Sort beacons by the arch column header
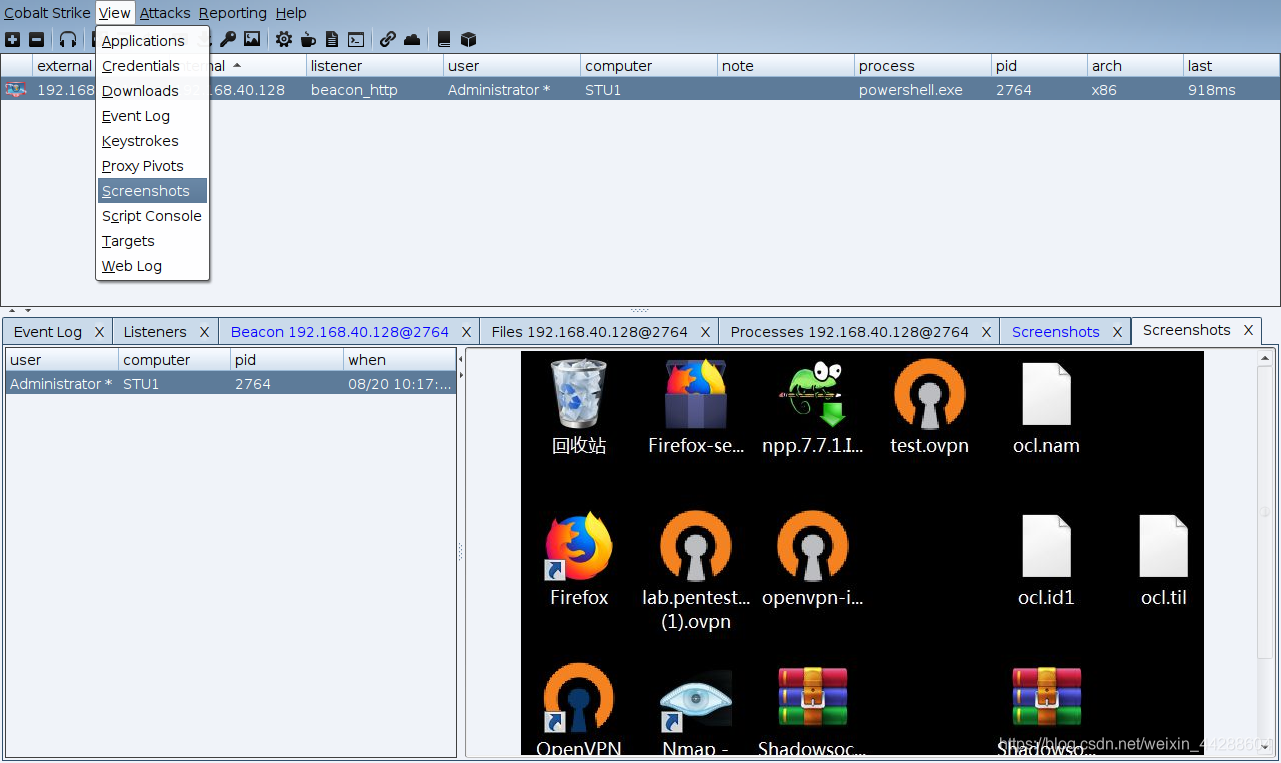Screen dimensions: 1281x763 pyautogui.click(x=1135, y=66)
